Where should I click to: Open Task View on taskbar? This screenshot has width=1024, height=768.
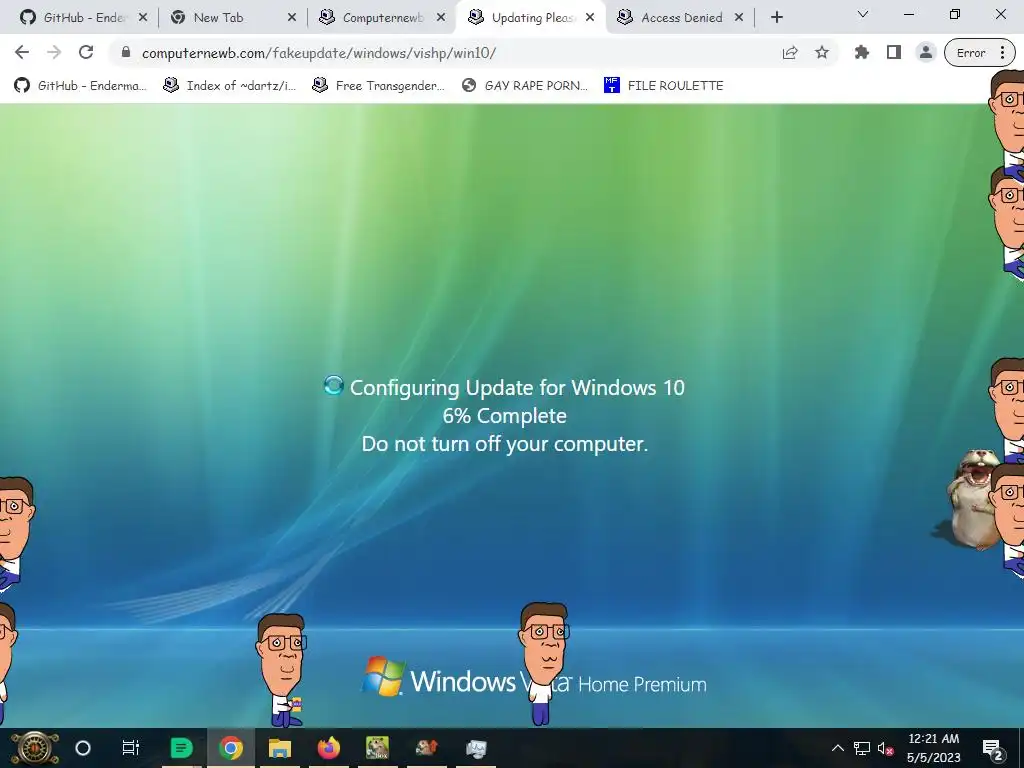(131, 748)
